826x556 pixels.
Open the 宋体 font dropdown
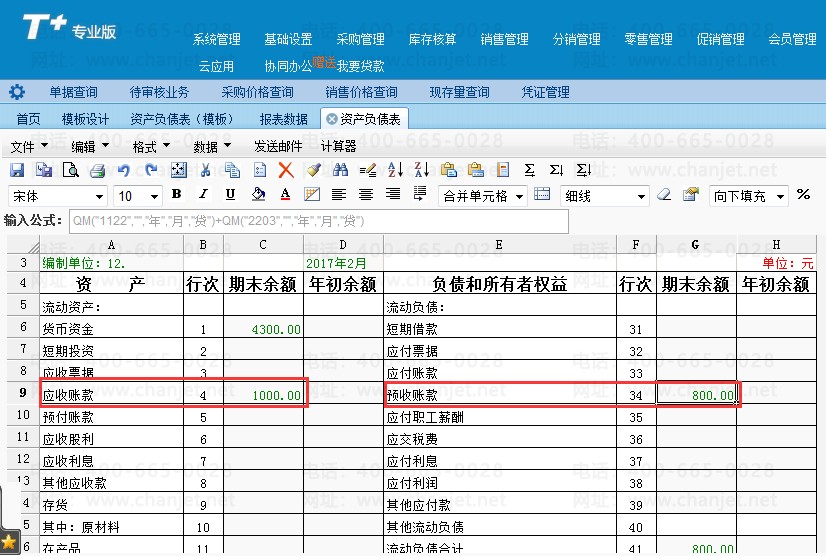[x=99, y=196]
